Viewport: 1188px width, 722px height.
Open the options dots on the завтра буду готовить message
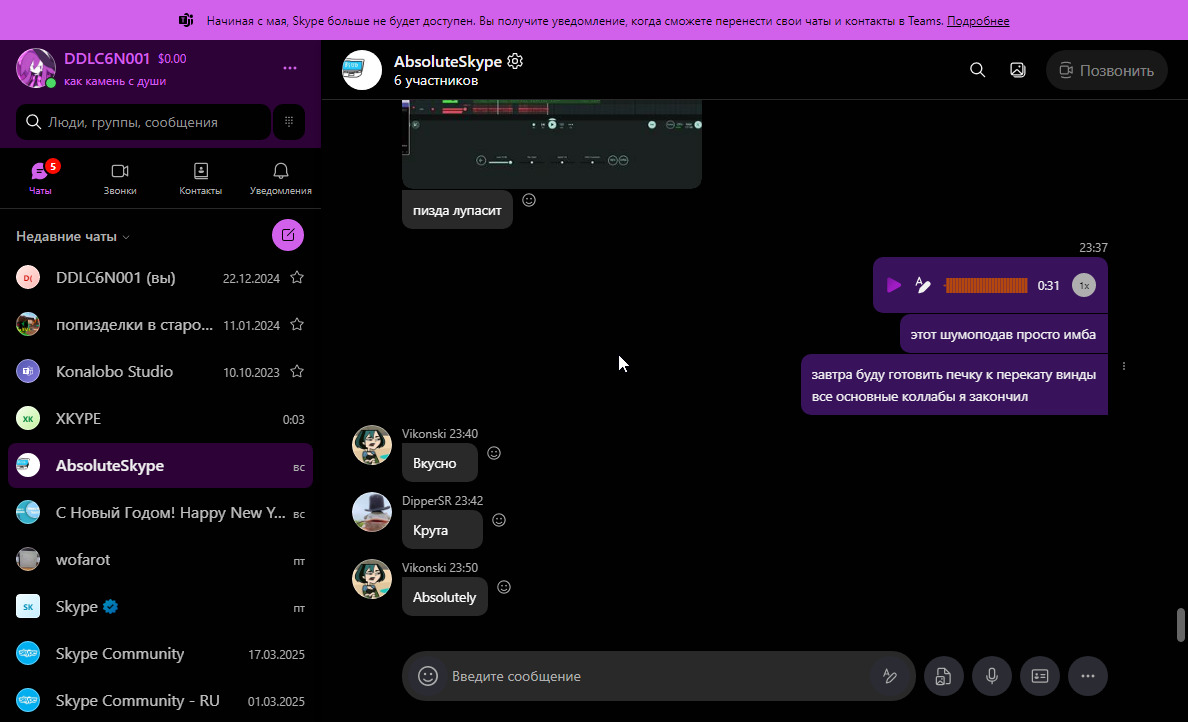(1124, 366)
